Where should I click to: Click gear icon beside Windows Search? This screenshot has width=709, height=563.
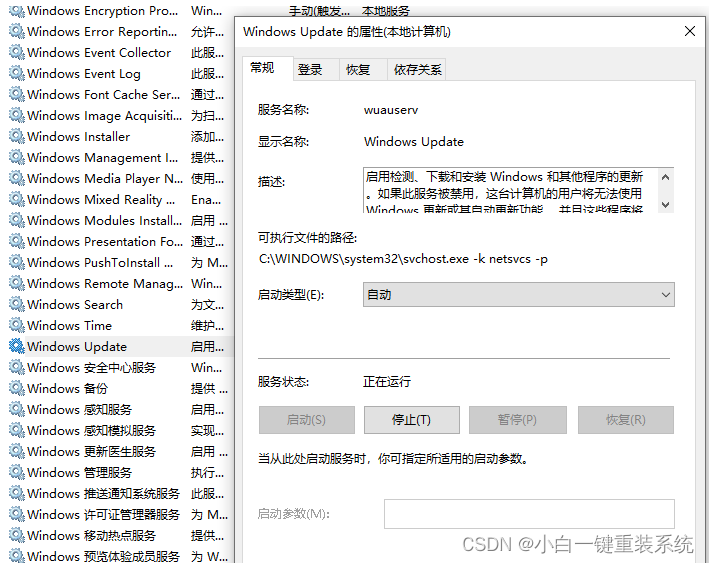tap(17, 304)
